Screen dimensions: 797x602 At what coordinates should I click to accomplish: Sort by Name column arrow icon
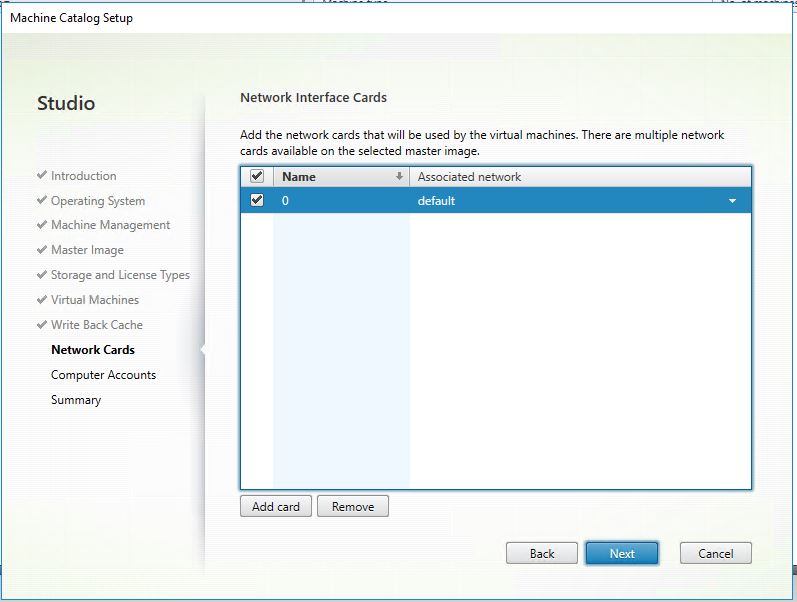(x=399, y=177)
